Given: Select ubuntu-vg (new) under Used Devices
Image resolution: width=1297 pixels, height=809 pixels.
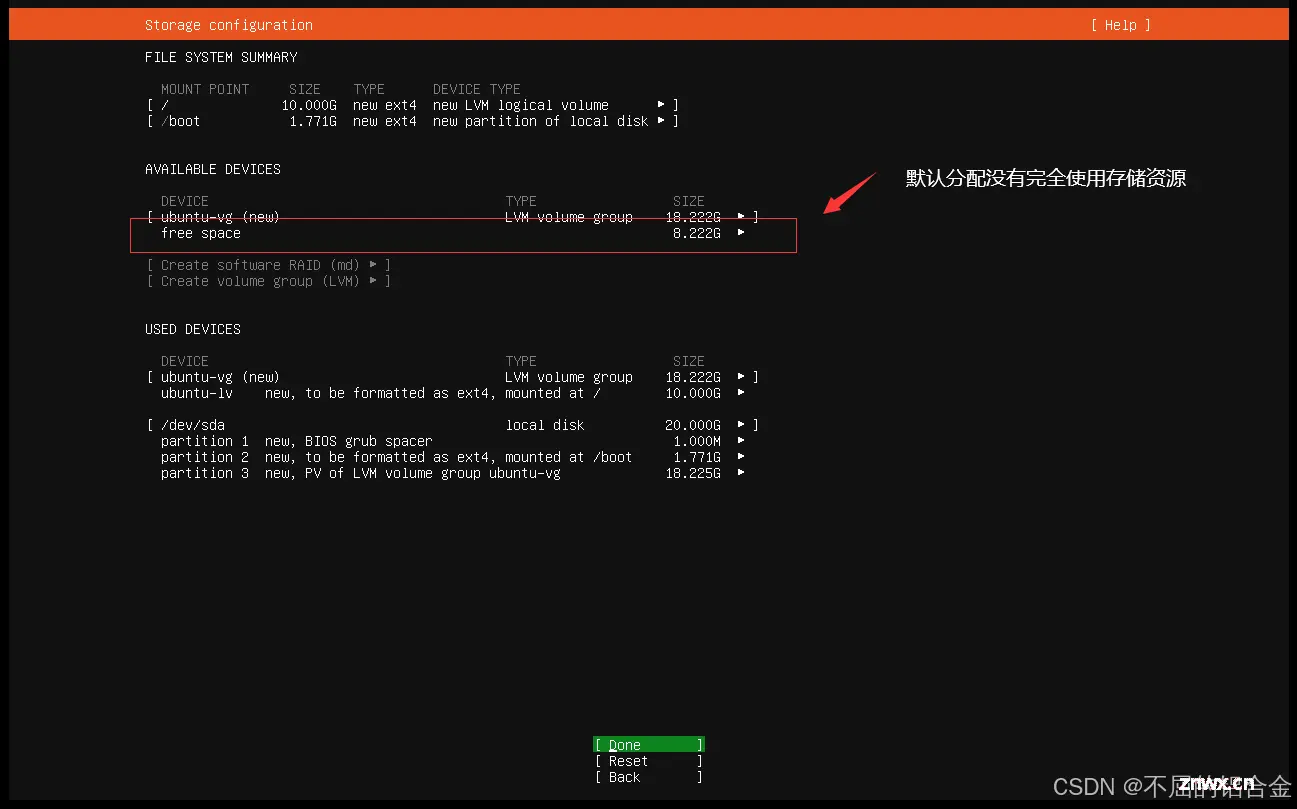Looking at the screenshot, I should pos(452,377).
